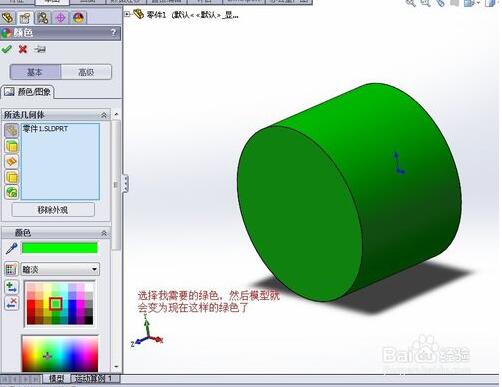The width and height of the screenshot is (502, 387).
Task: Switch to the PropertyManager tab icon
Action: point(25,18)
